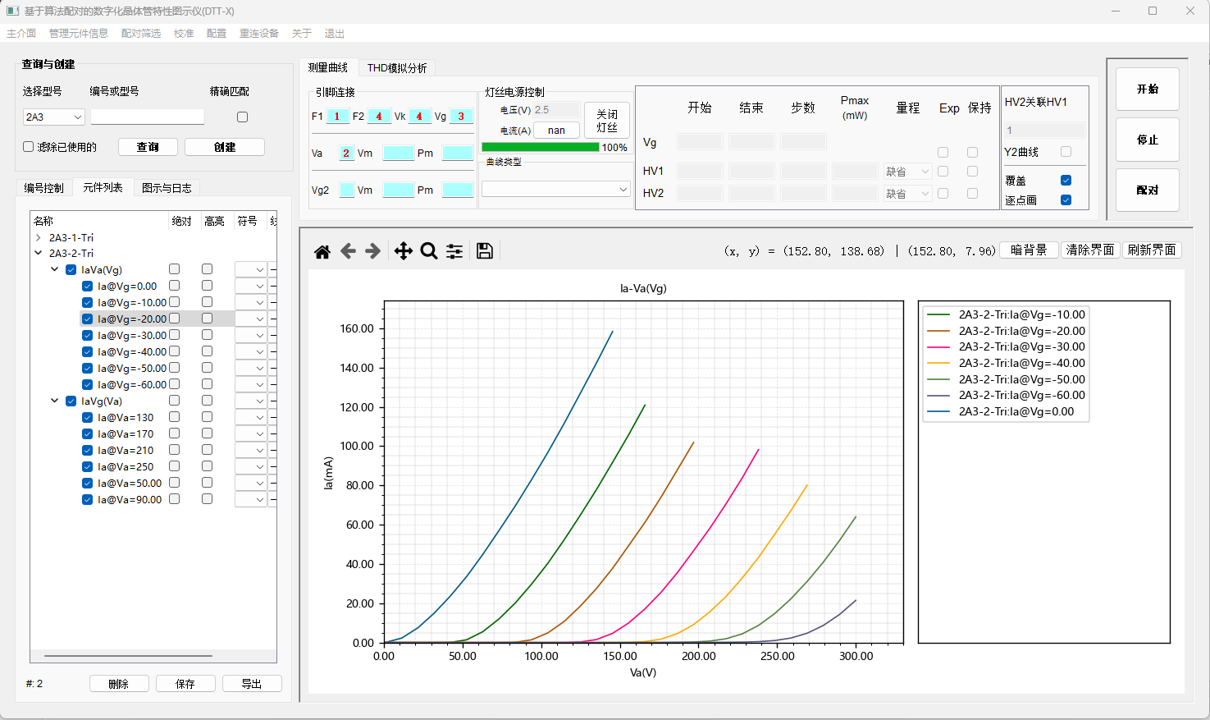
Task: Click the 开始 button
Action: [x=1147, y=89]
